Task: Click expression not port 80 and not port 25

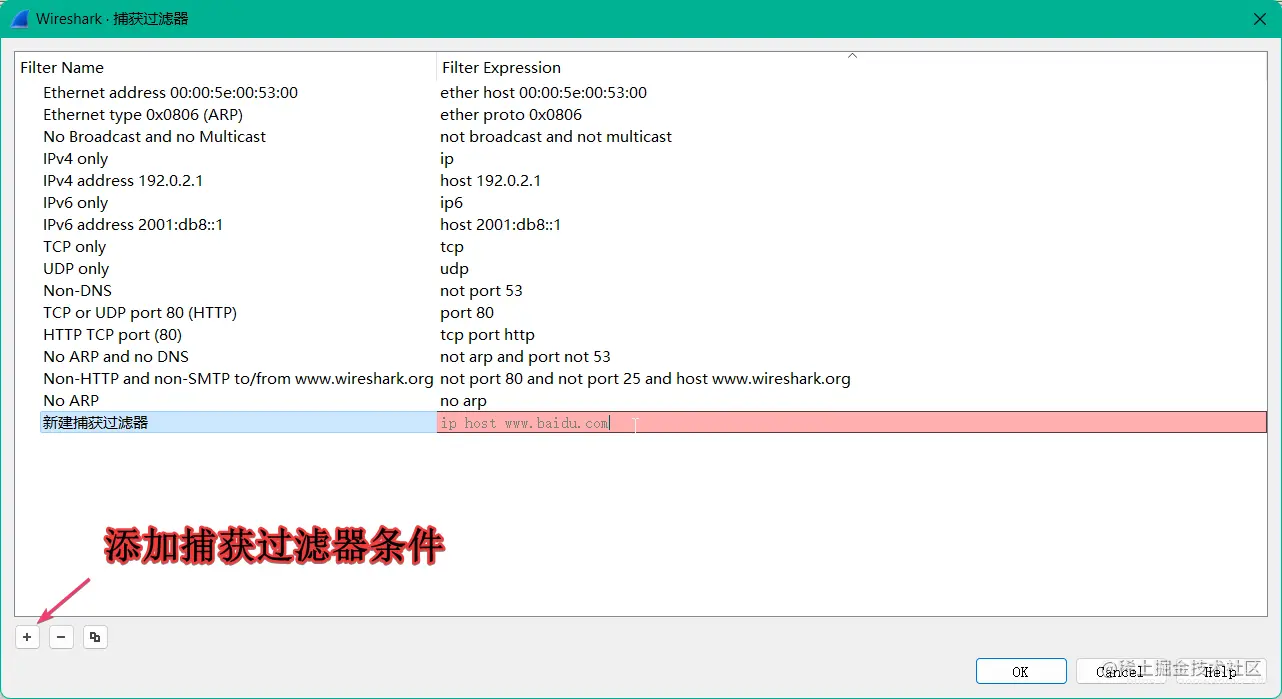Action: [645, 379]
